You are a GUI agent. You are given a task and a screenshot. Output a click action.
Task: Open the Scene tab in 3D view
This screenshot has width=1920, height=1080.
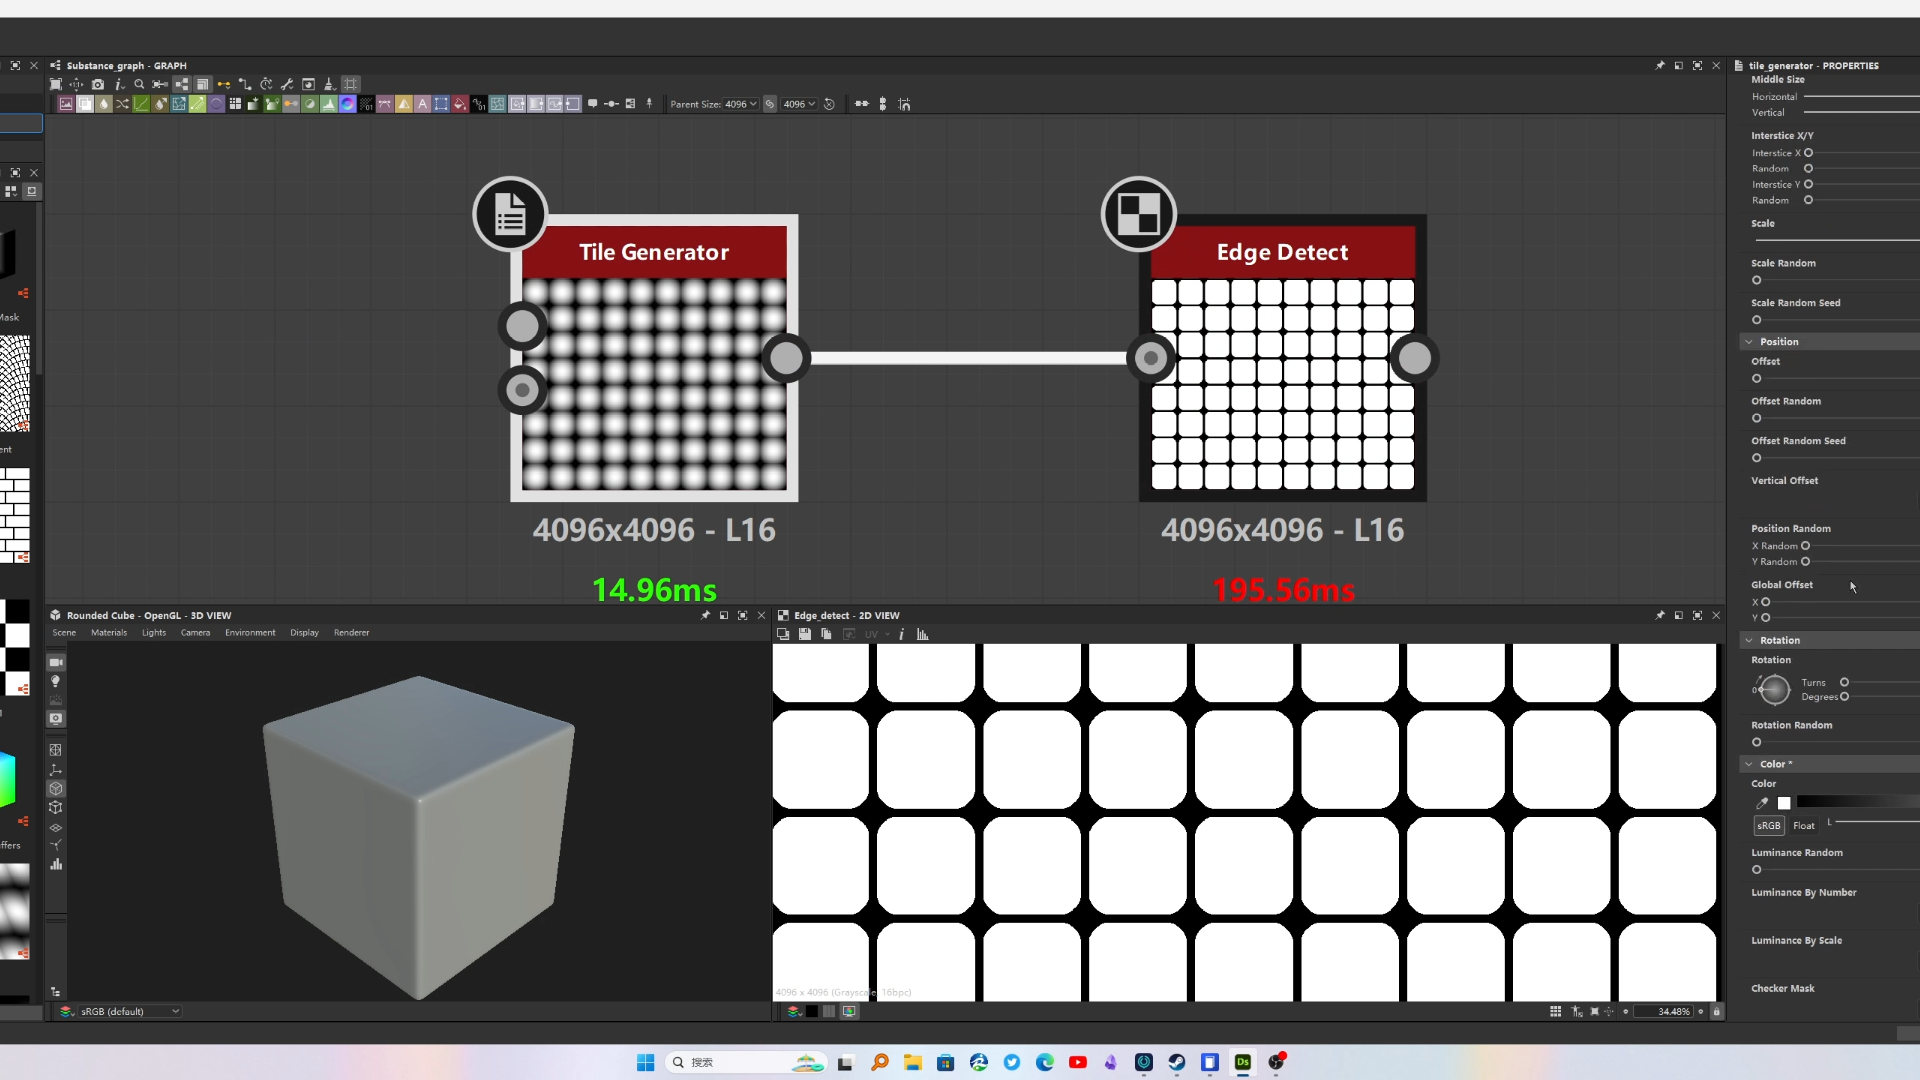(63, 633)
